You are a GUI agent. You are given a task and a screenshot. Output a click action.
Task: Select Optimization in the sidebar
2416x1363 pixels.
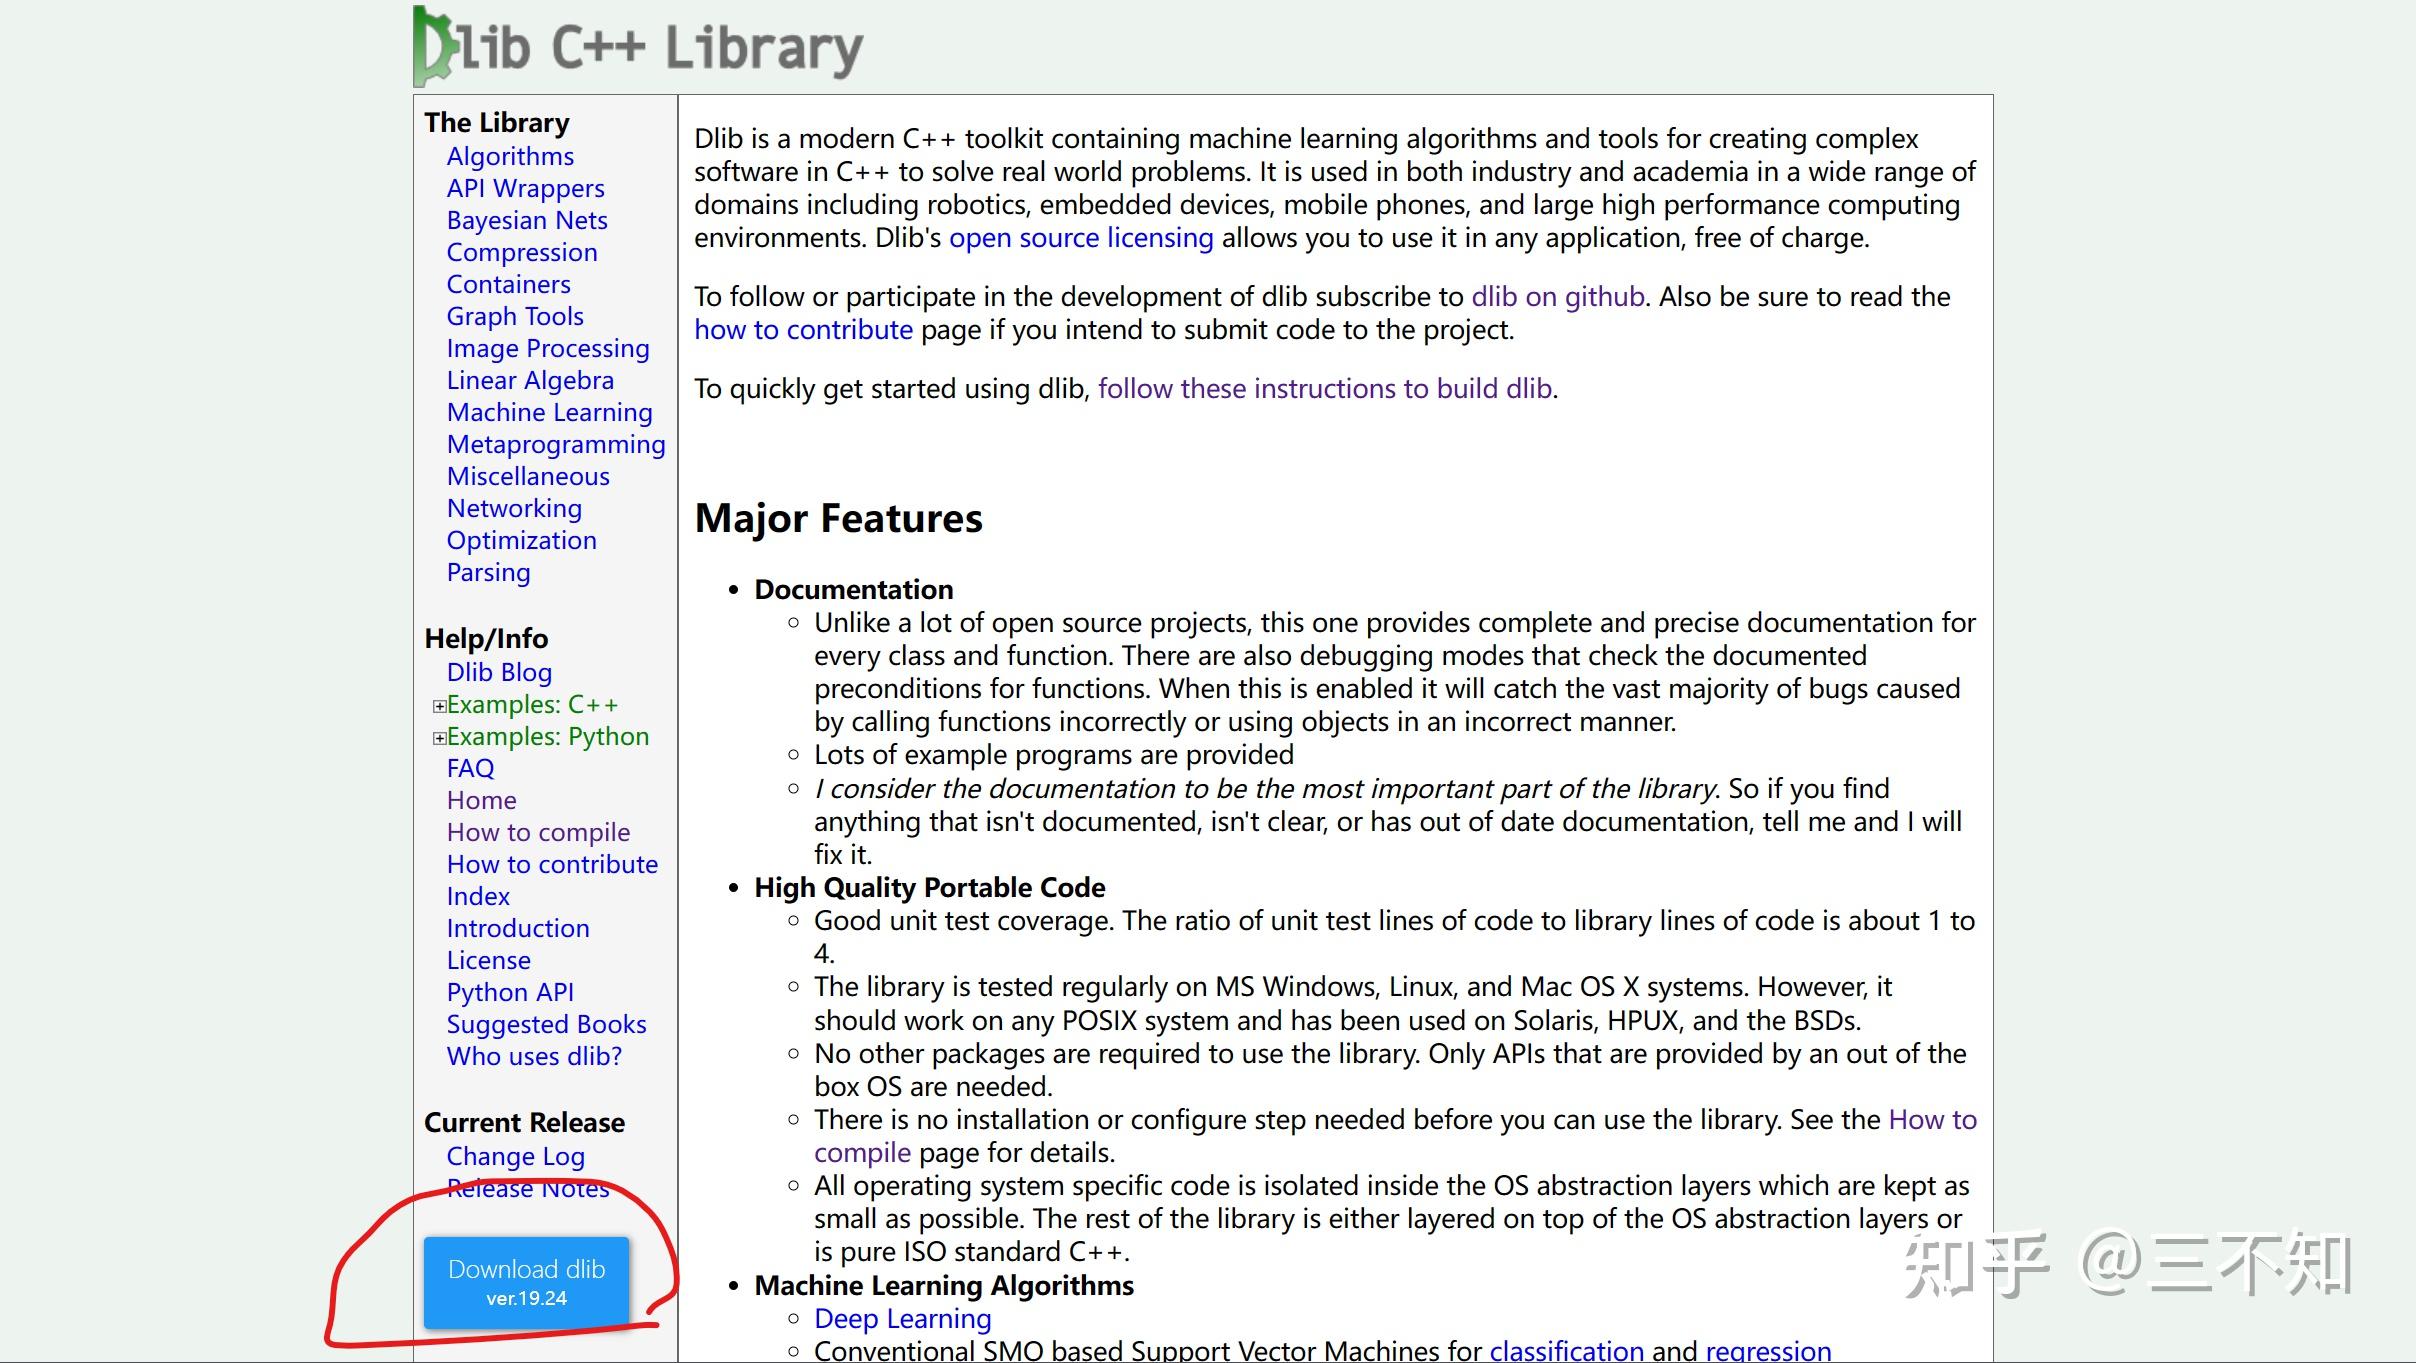click(521, 540)
